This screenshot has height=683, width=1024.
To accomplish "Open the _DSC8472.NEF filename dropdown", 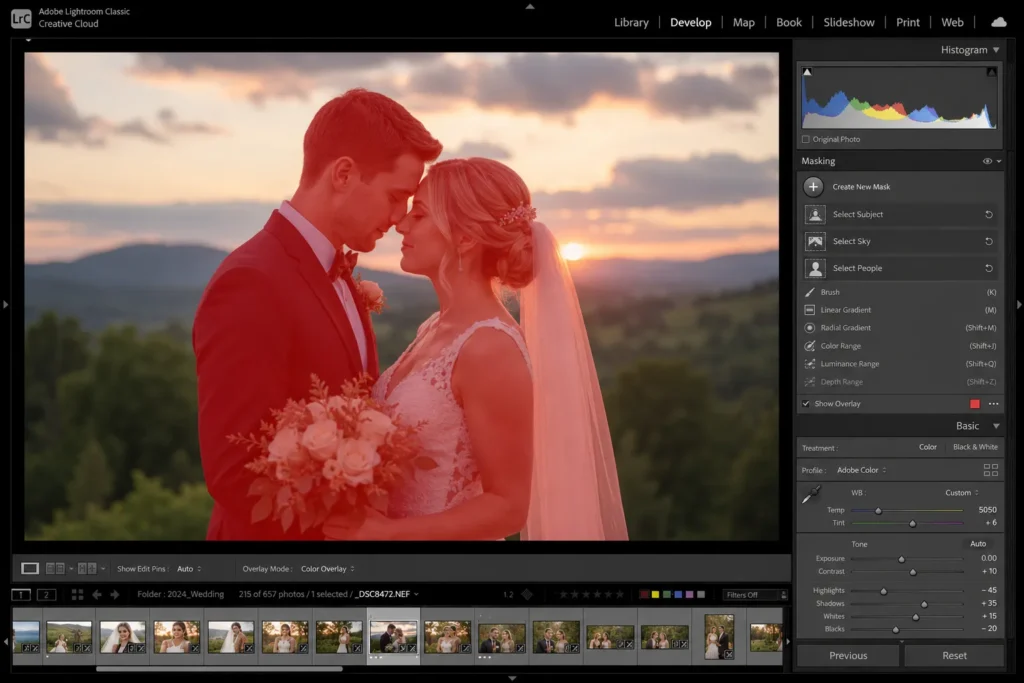I will tap(387, 594).
